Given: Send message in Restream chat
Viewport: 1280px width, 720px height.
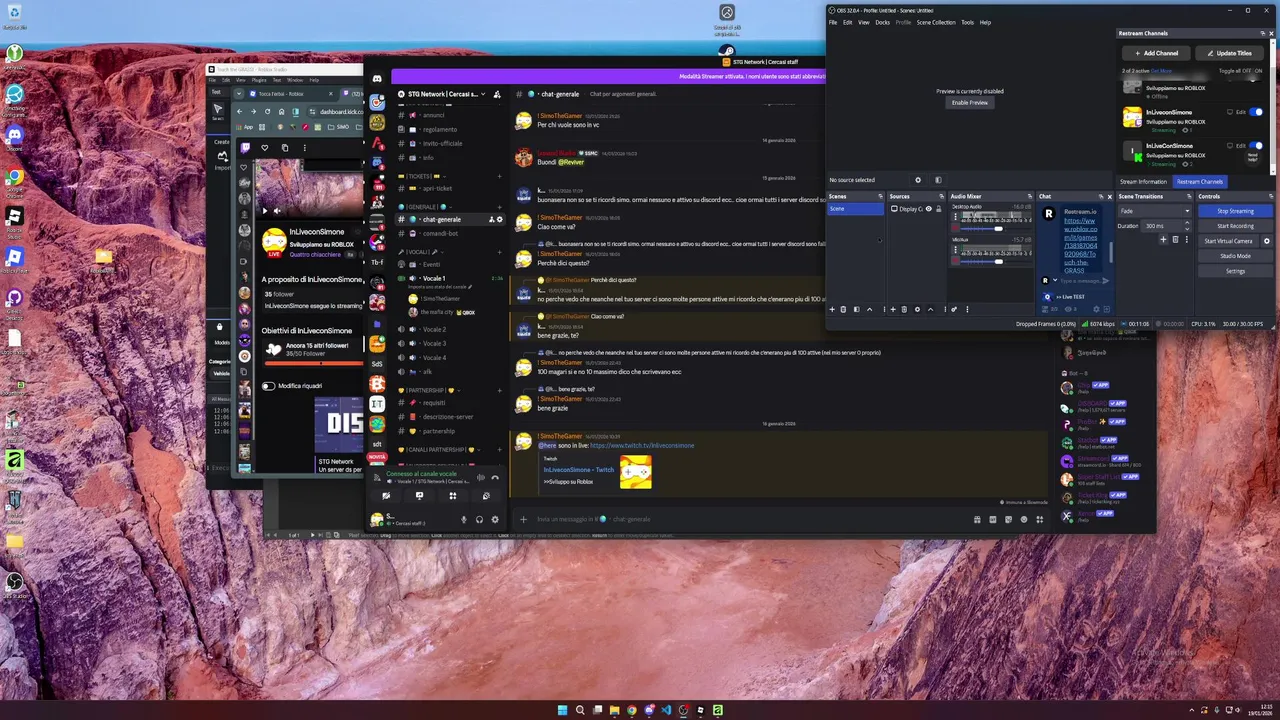Looking at the screenshot, I should [1106, 281].
